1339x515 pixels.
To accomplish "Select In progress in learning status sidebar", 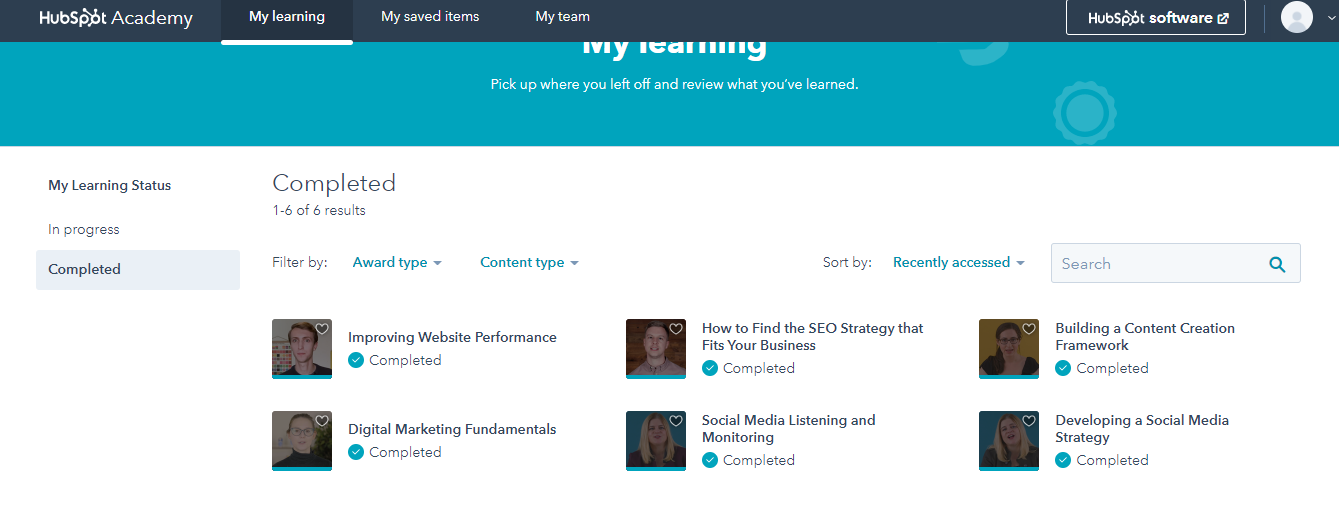I will [x=84, y=229].
